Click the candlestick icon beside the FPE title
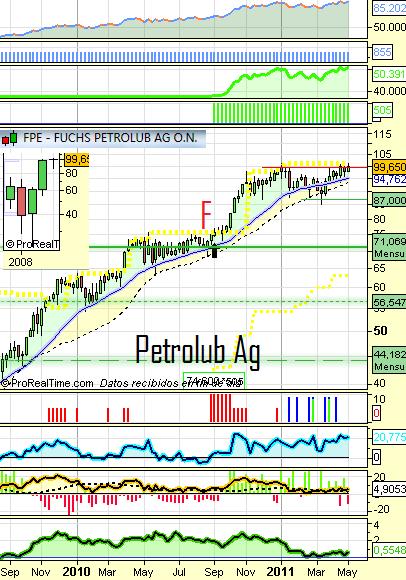This screenshot has width=406, height=580. pyautogui.click(x=9, y=138)
